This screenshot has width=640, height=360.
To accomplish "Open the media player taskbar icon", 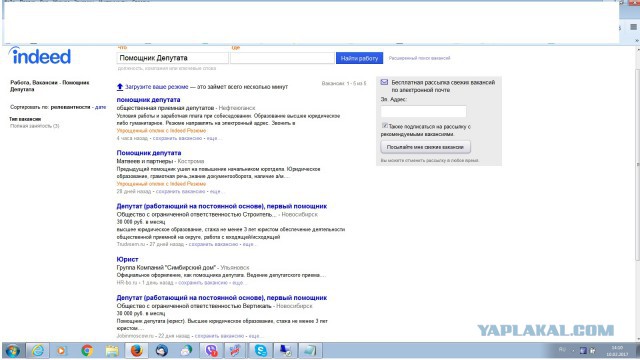I will tap(62, 351).
